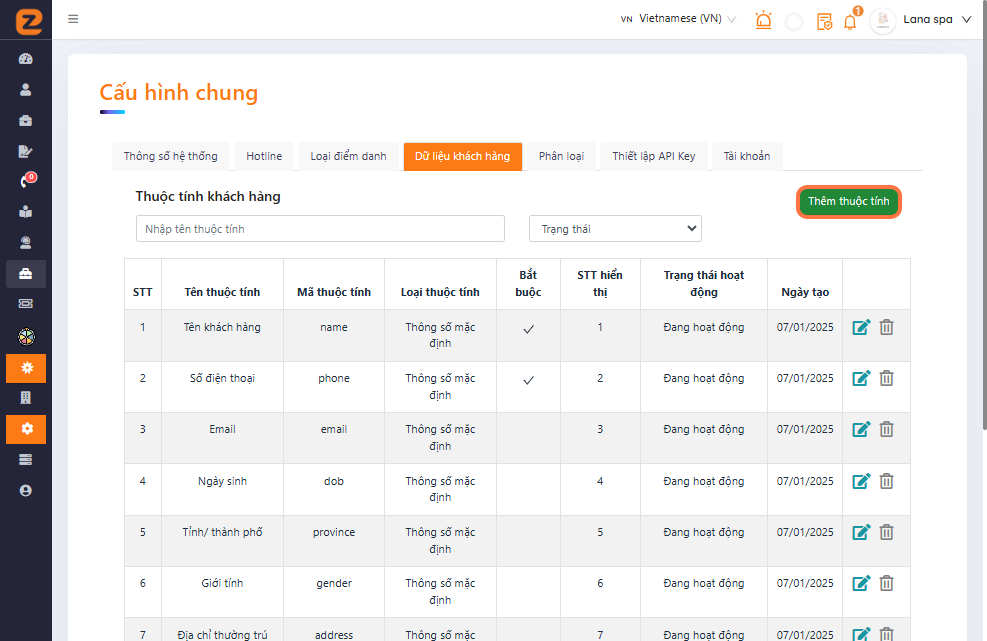Image resolution: width=987 pixels, height=641 pixels.
Task: Expand the Vietnamese (VN) language selector
Action: coord(679,19)
